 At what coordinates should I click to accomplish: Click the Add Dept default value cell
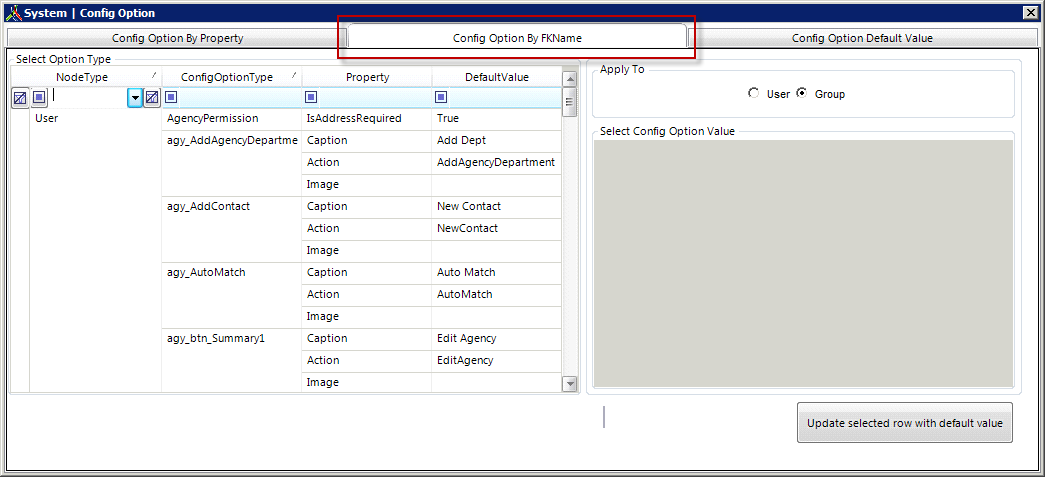pyautogui.click(x=497, y=141)
